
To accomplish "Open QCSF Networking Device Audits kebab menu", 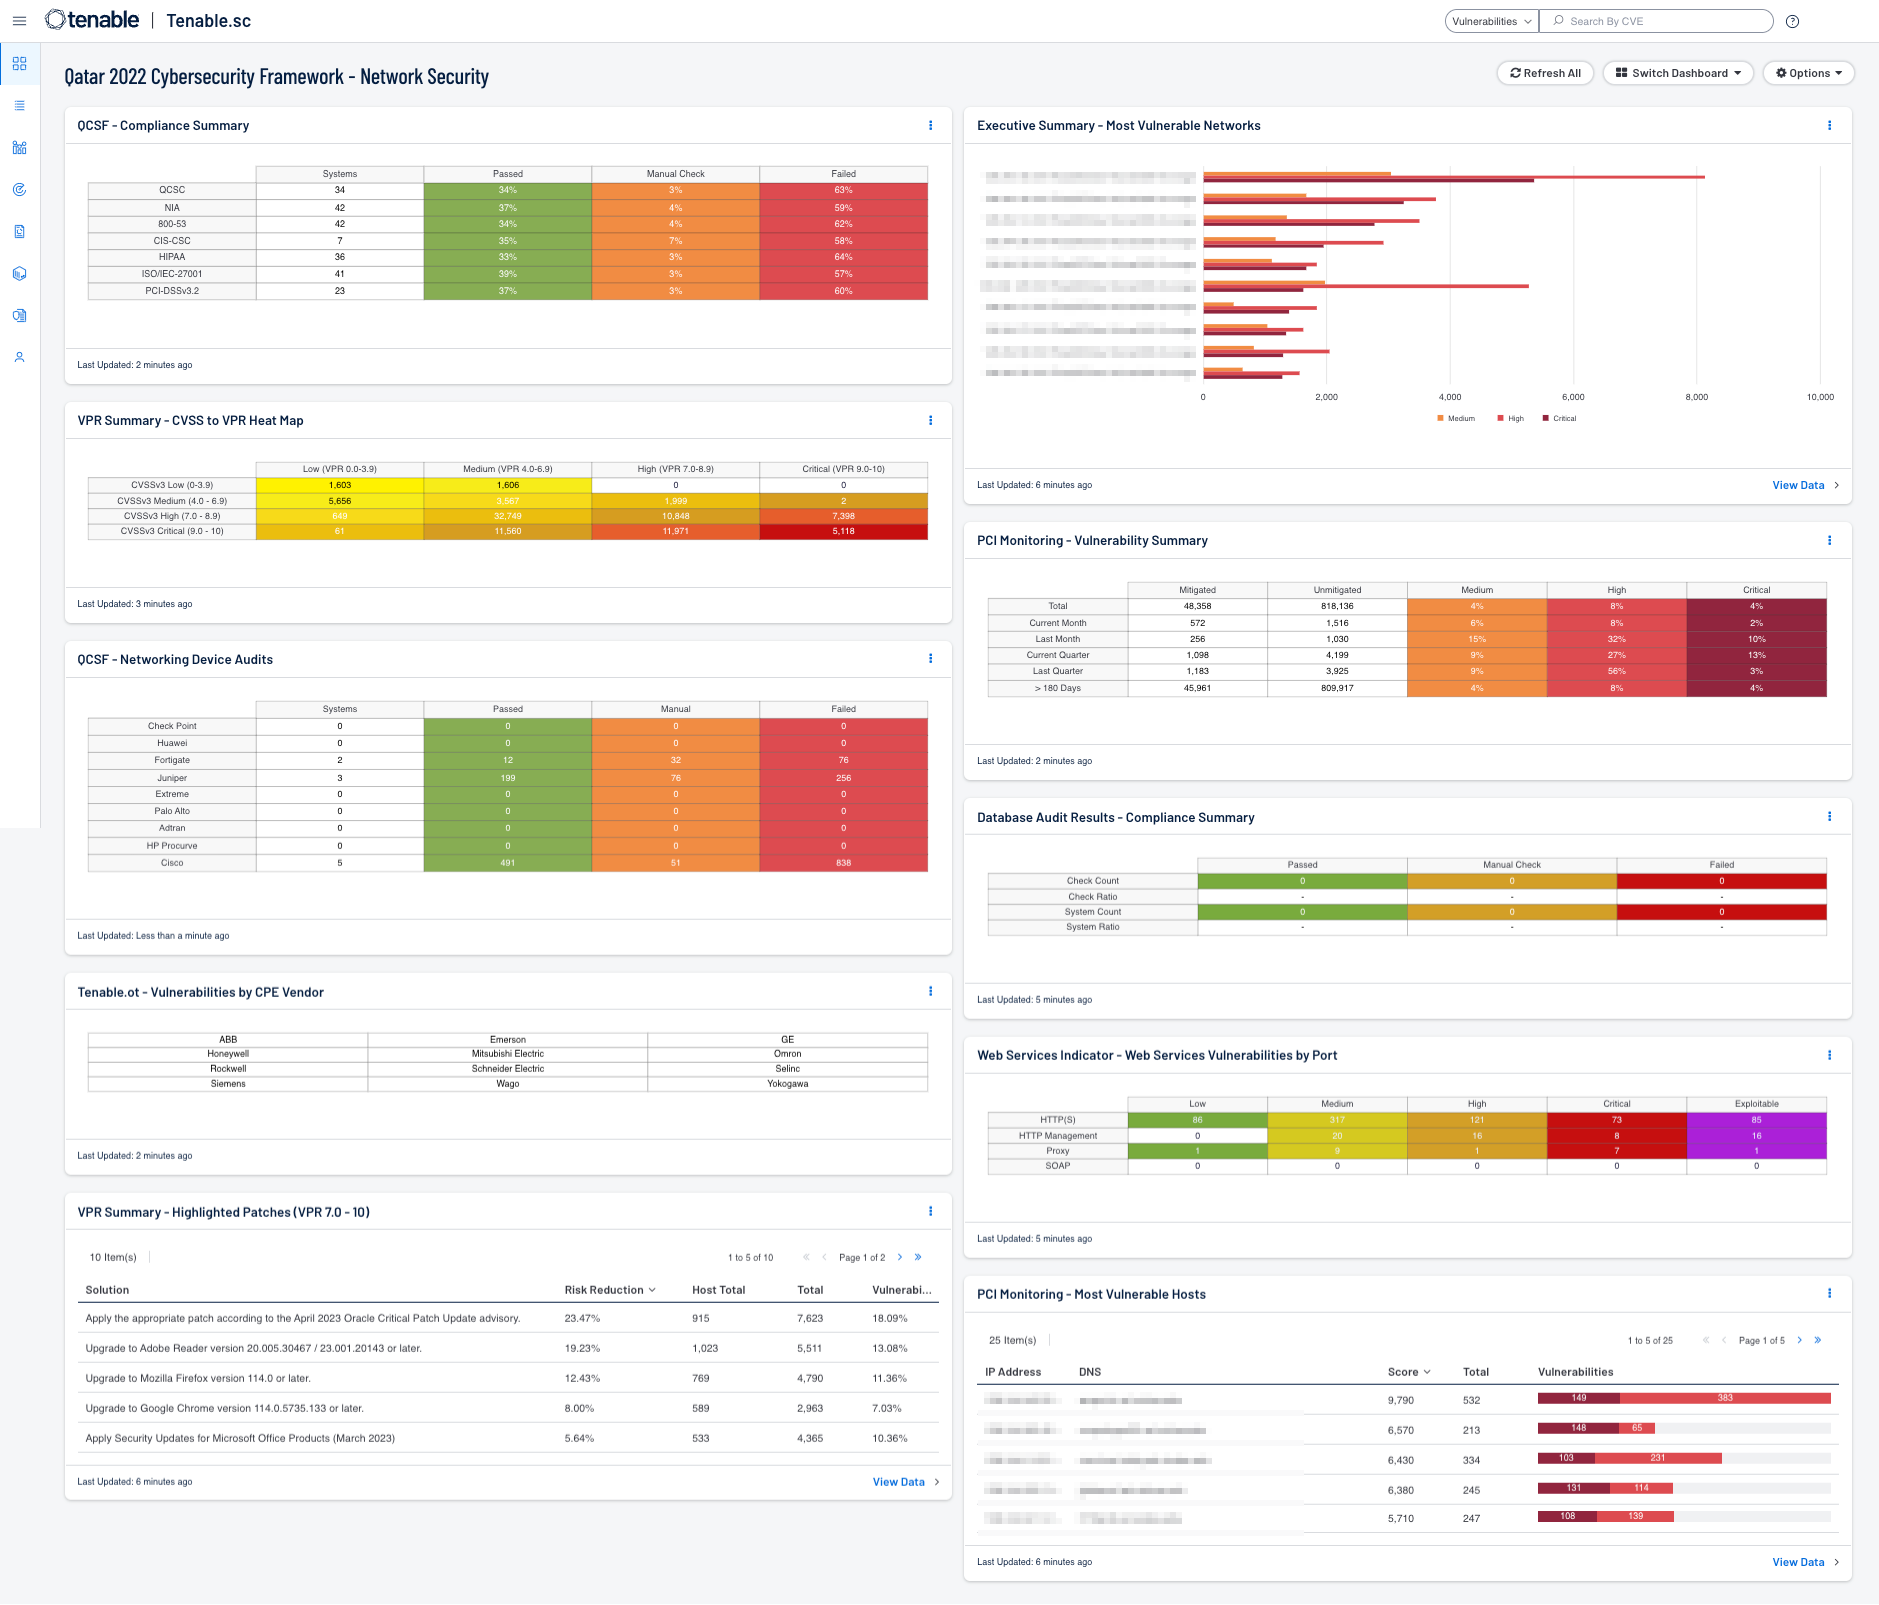I will 930,659.
